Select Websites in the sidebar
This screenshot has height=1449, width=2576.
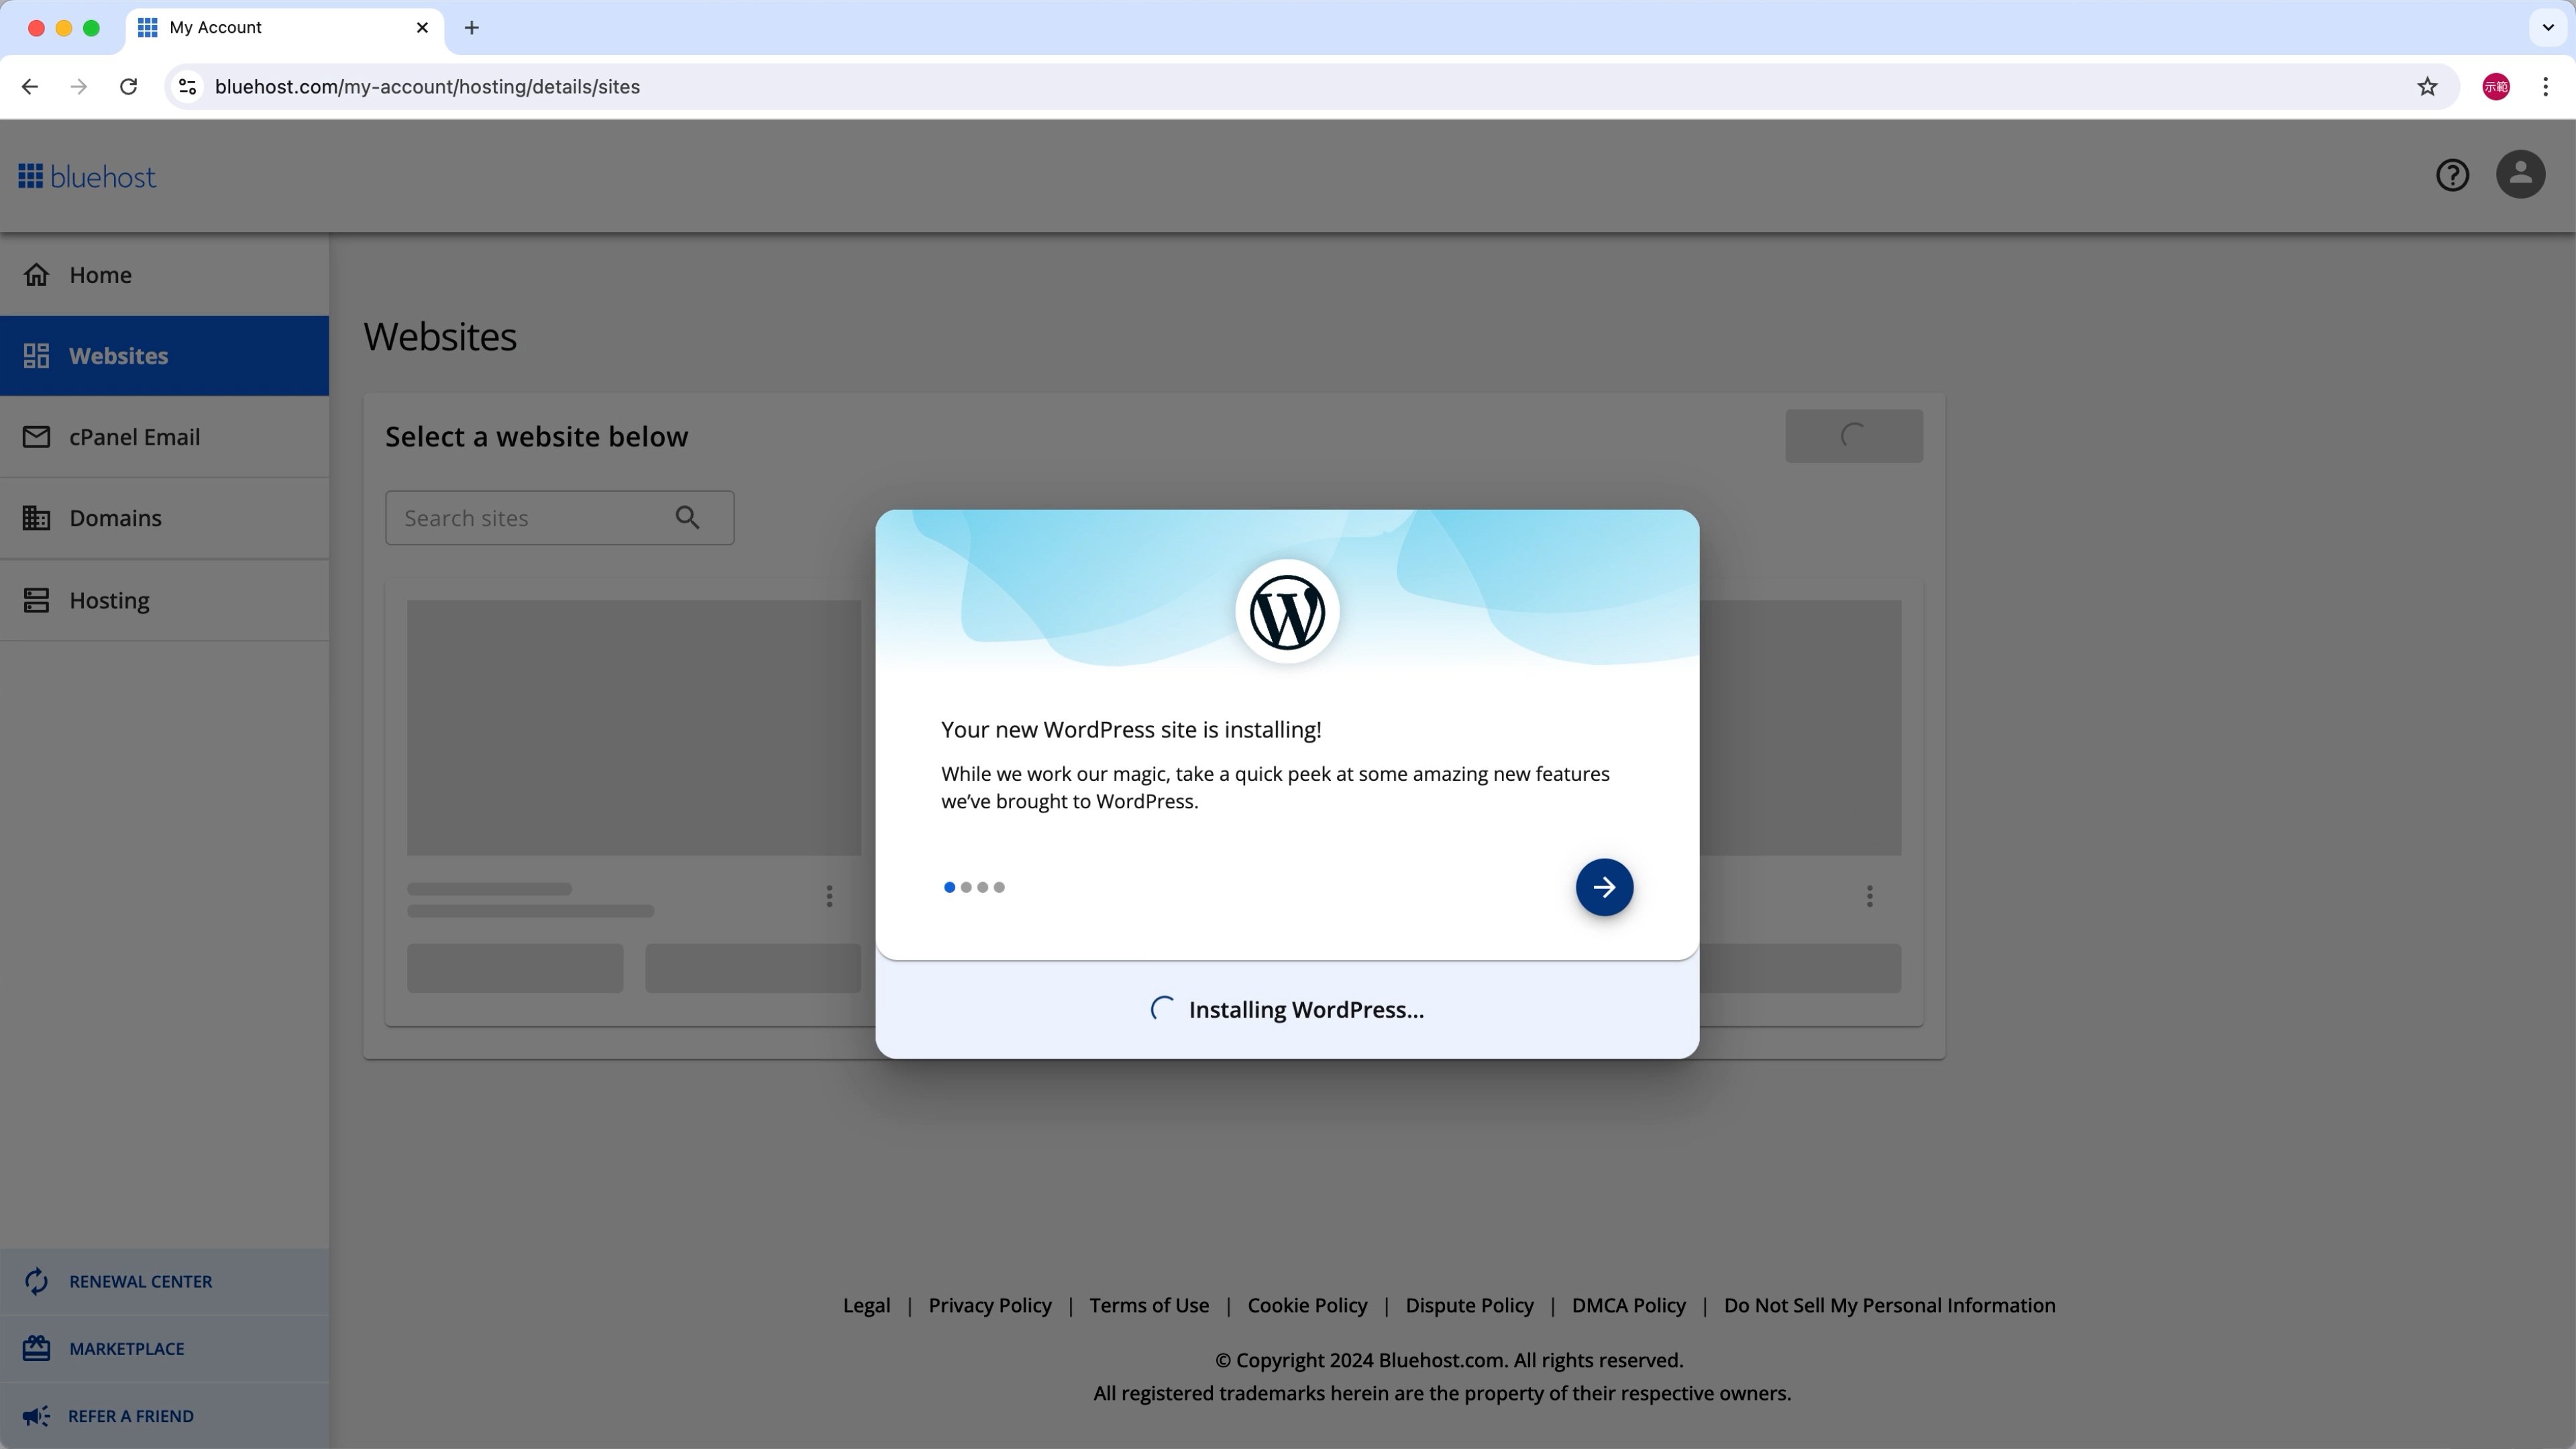click(x=164, y=356)
